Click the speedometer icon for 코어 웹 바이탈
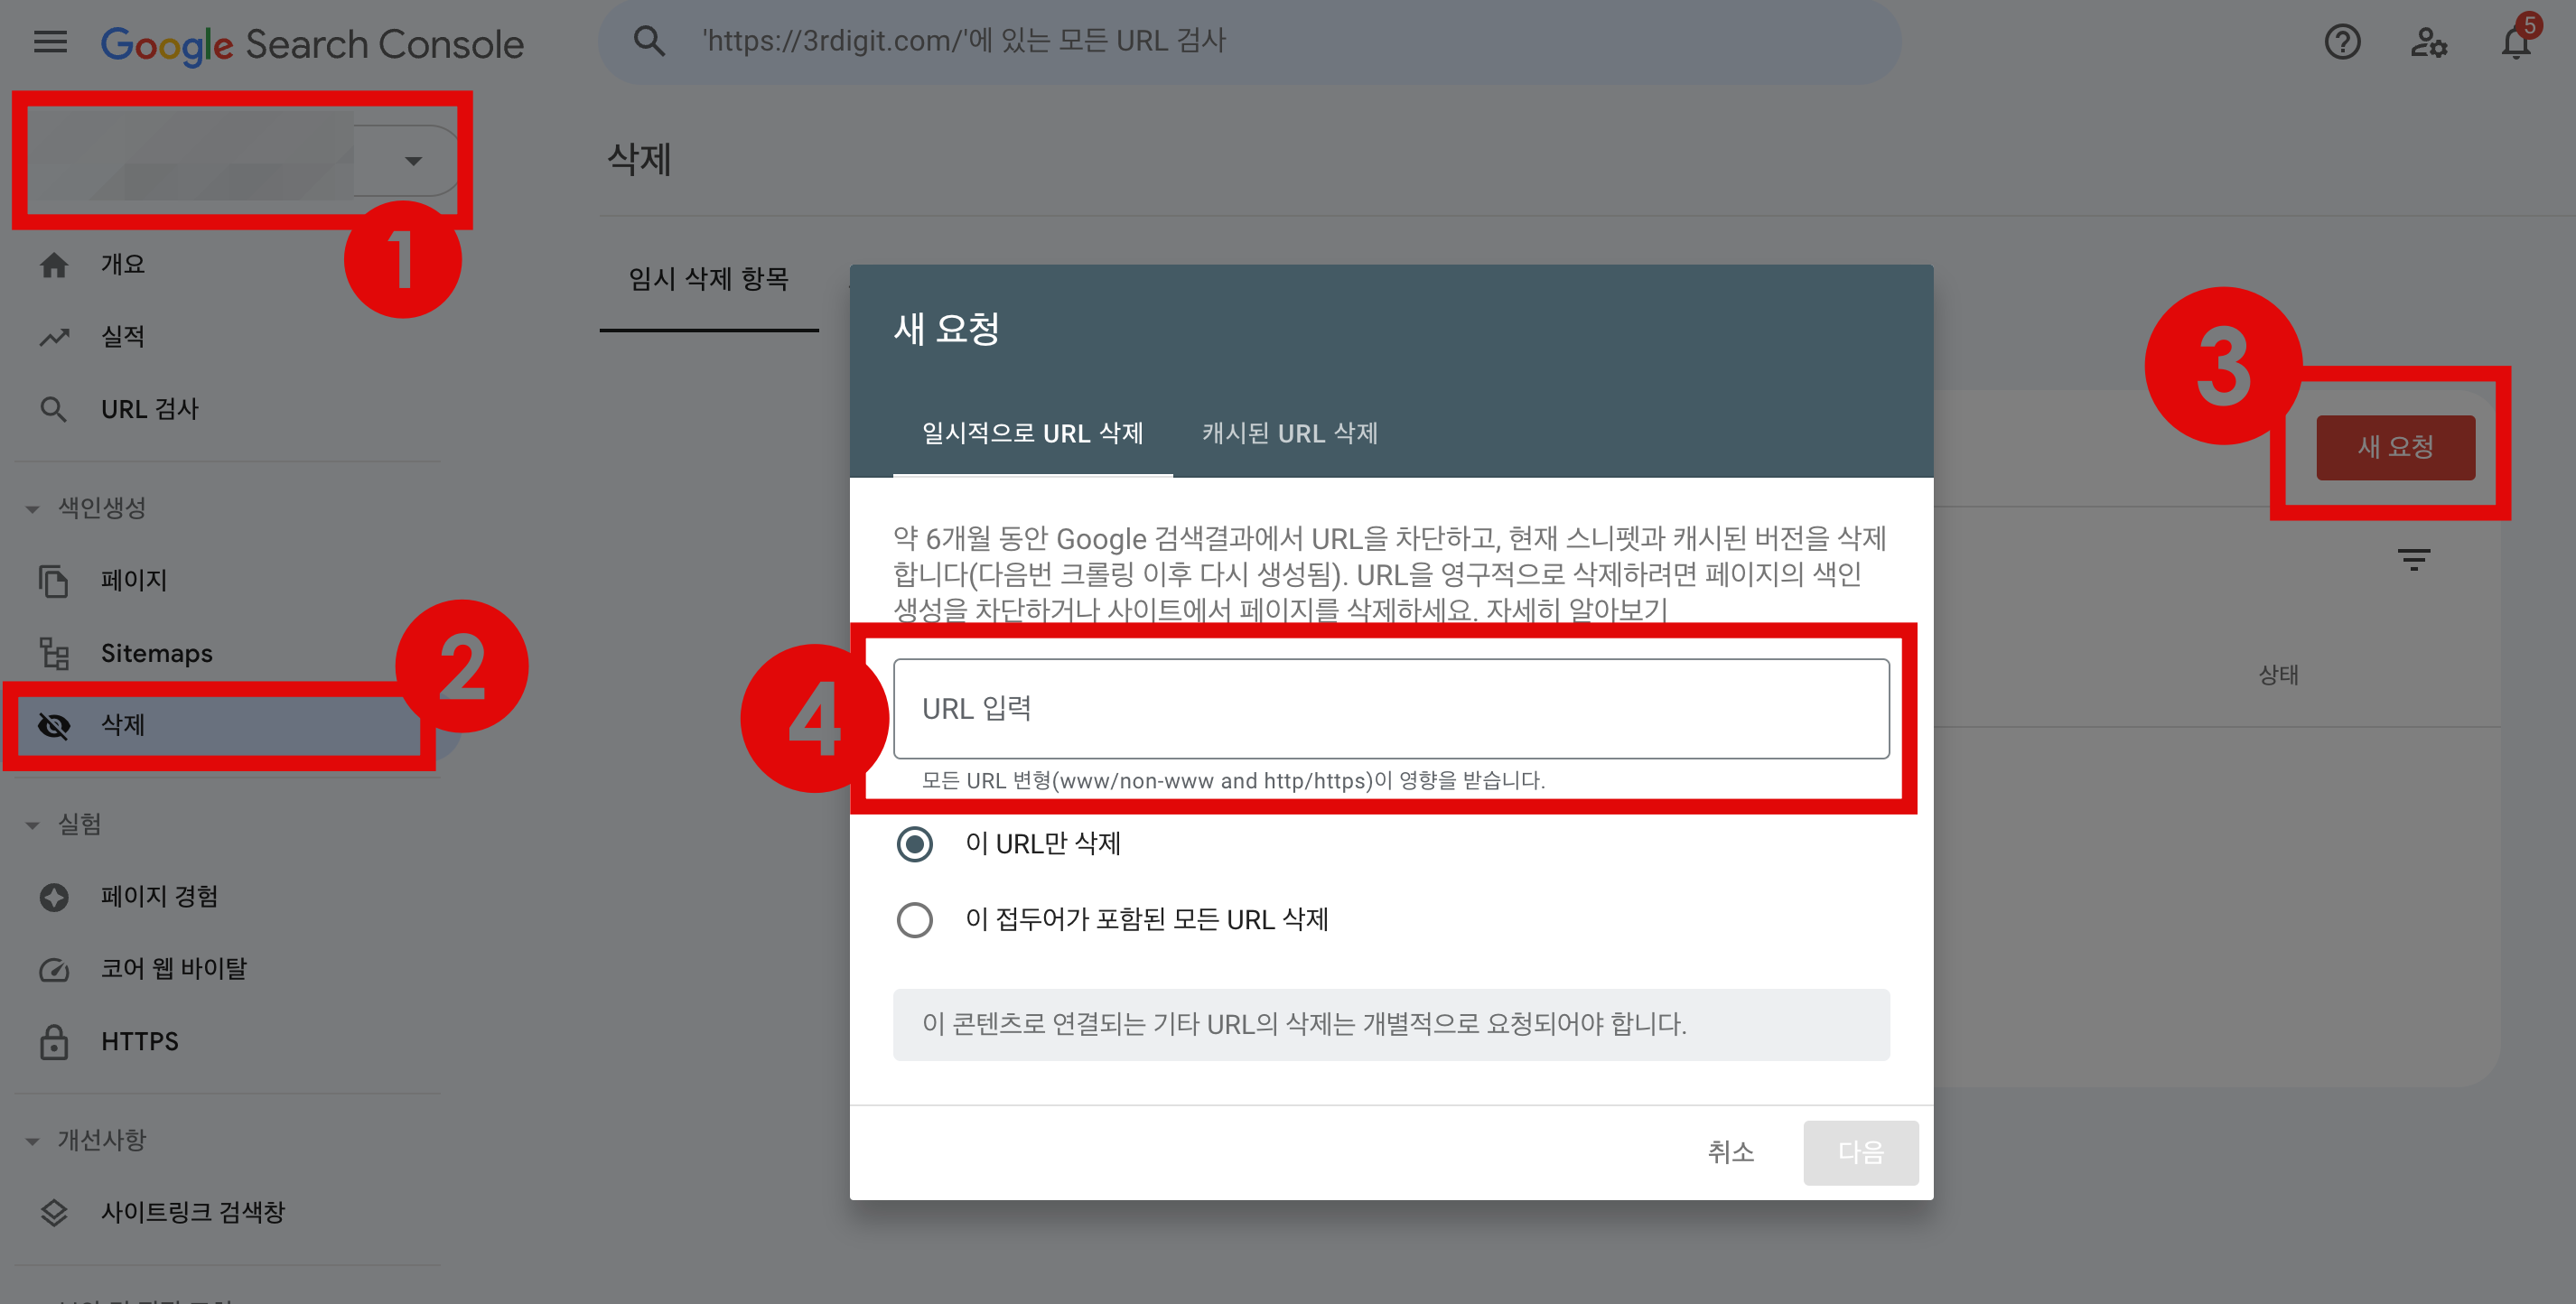 (x=54, y=969)
